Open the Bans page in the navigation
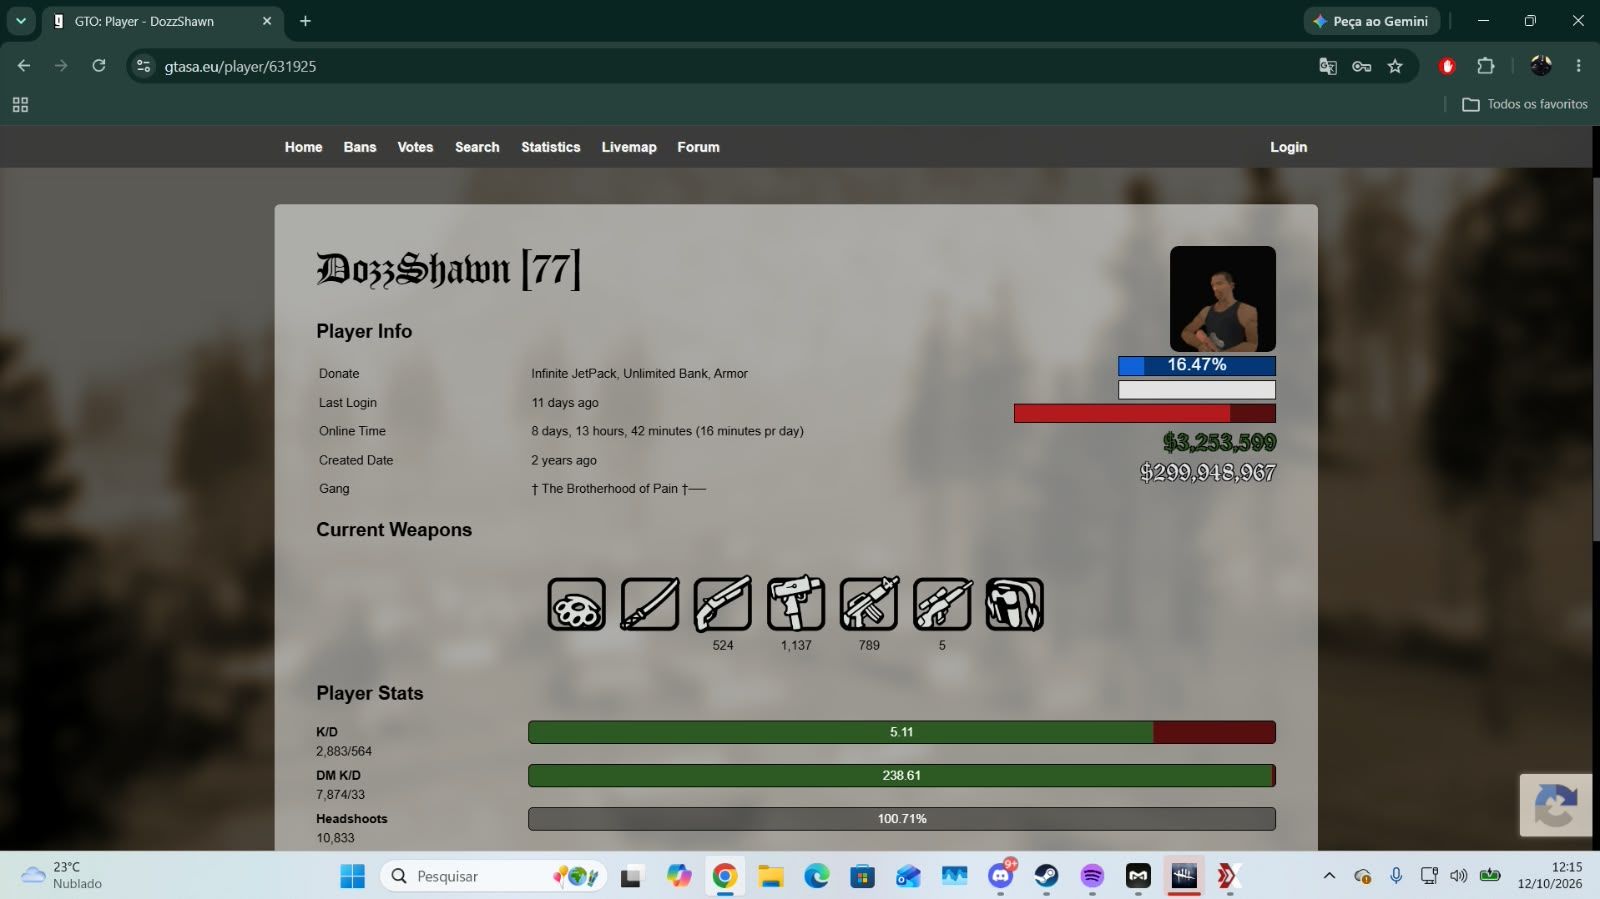 (x=360, y=147)
